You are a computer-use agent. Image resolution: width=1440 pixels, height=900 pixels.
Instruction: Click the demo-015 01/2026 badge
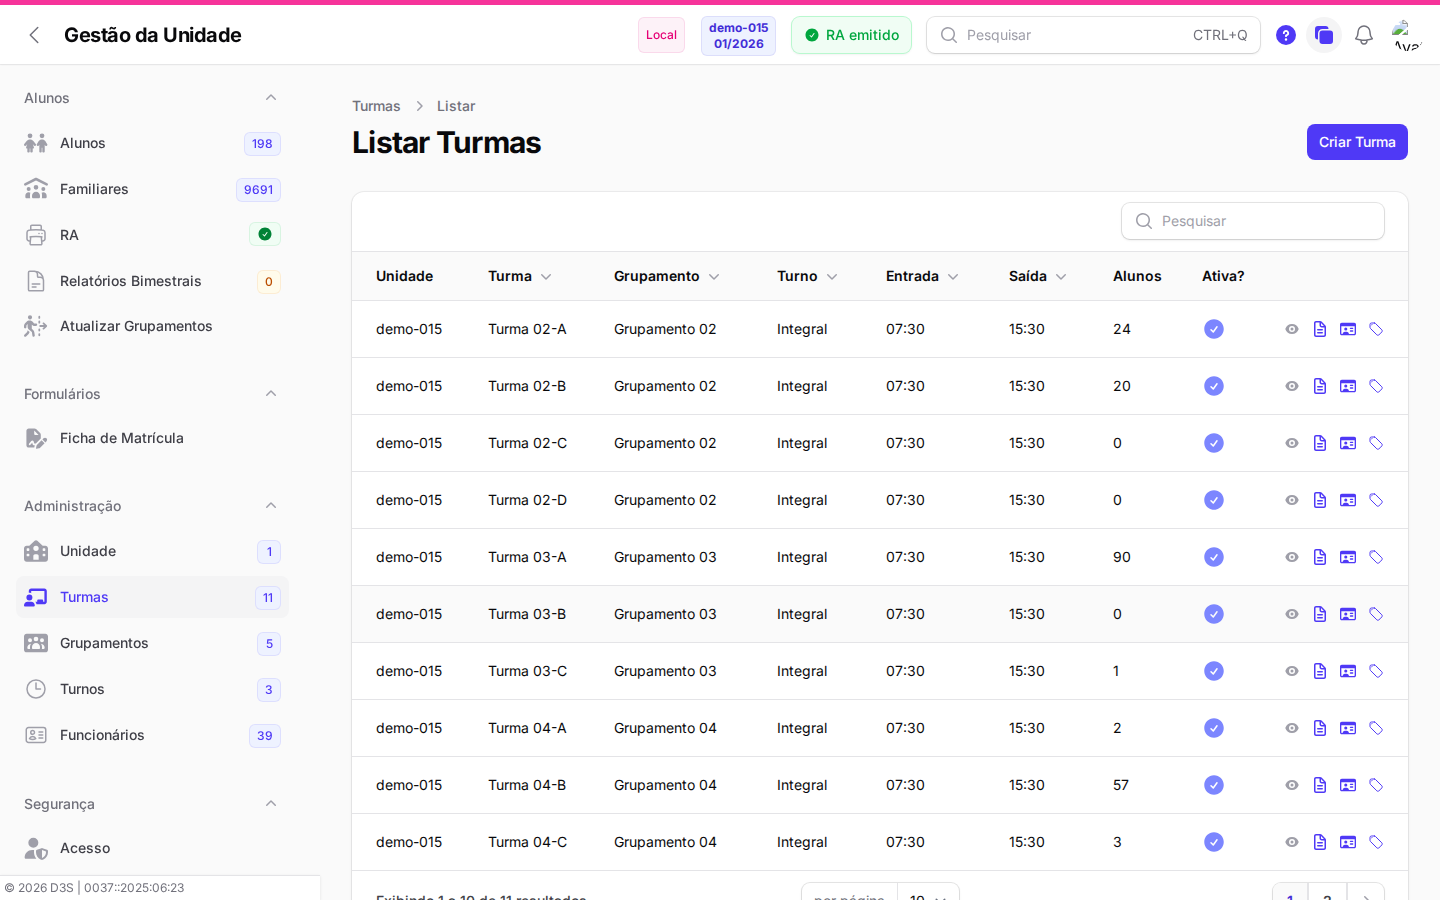coord(738,35)
